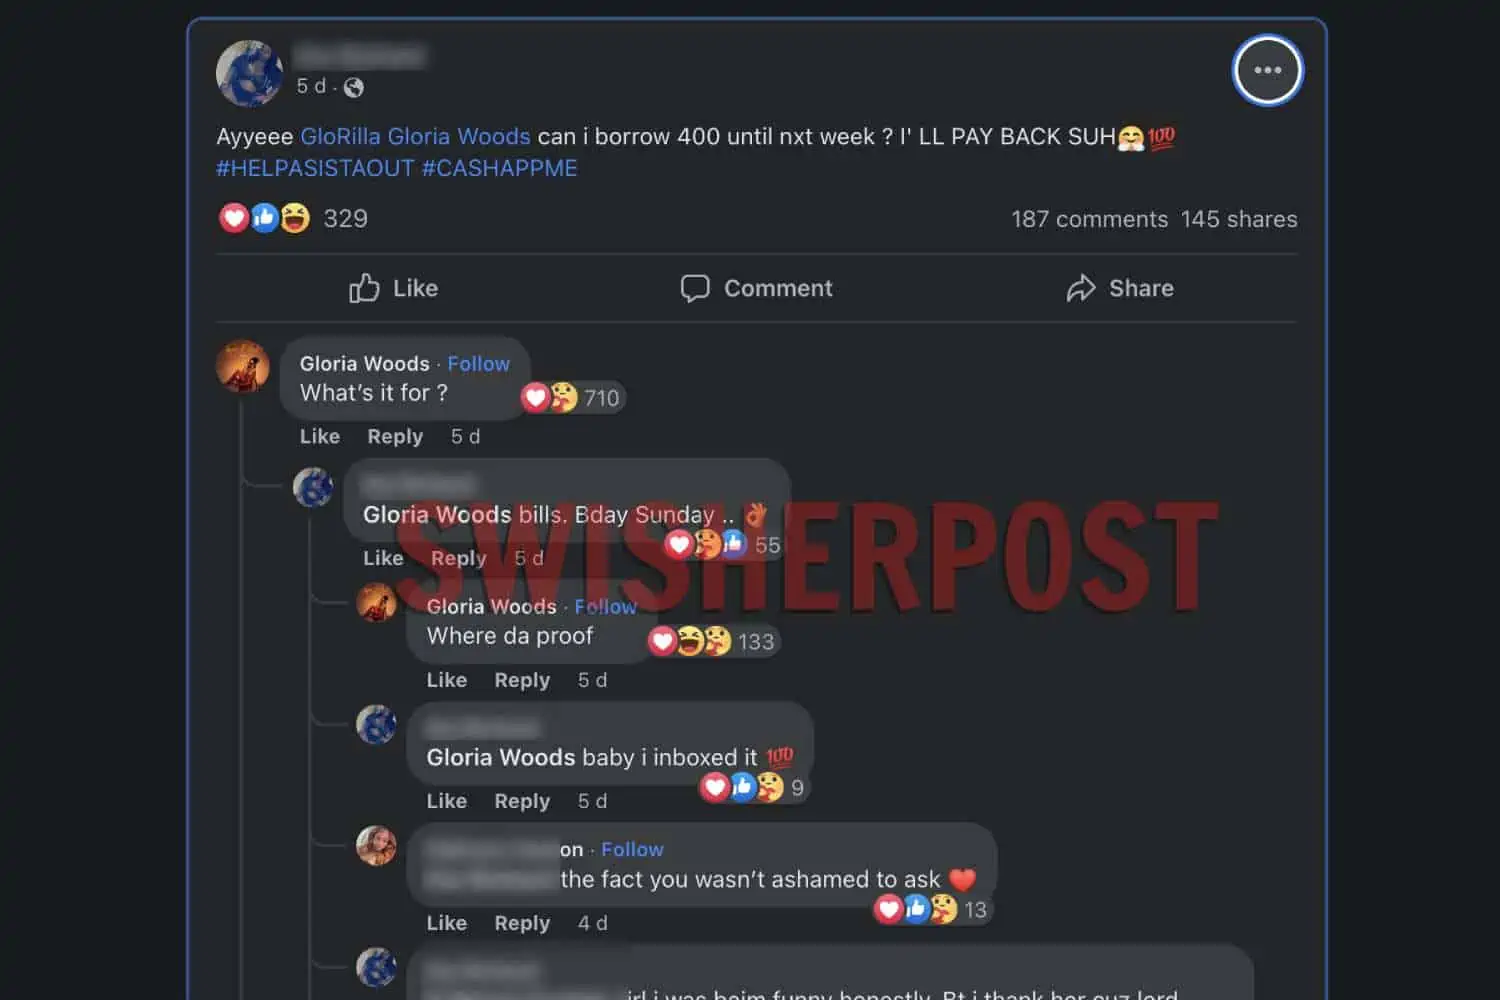This screenshot has height=1000, width=1500.
Task: Like the 'Where da proof' comment
Action: 447,680
